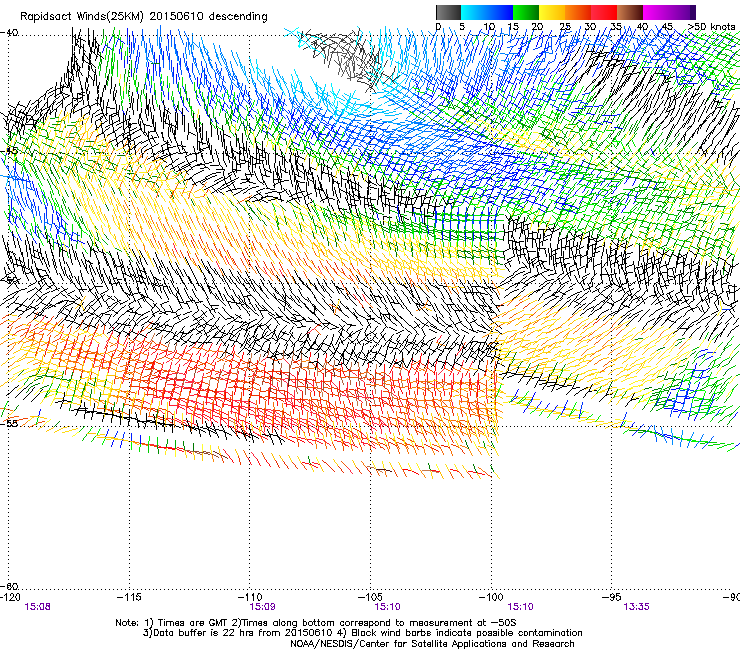The image size is (740, 650).
Task: Click the -110 longitude axis label
Action: (249, 597)
